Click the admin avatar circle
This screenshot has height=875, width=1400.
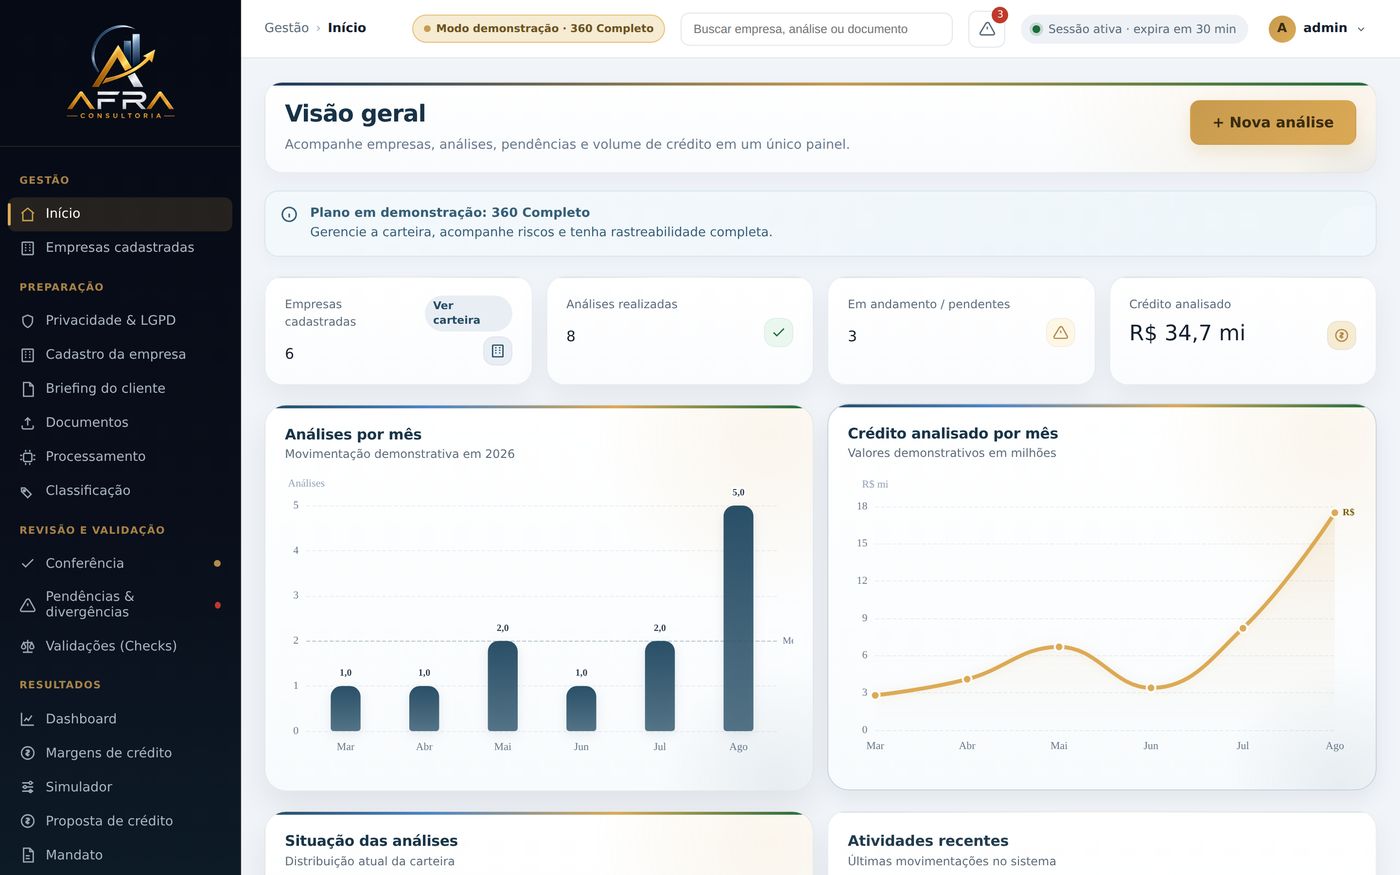(x=1282, y=28)
